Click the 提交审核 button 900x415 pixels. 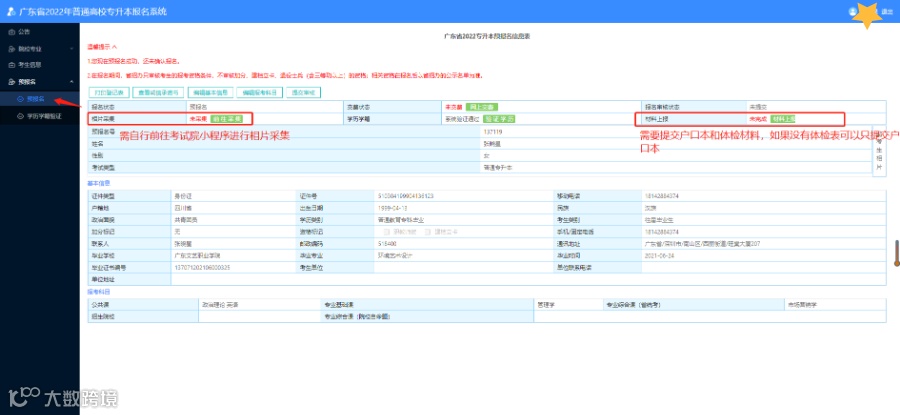coord(303,92)
